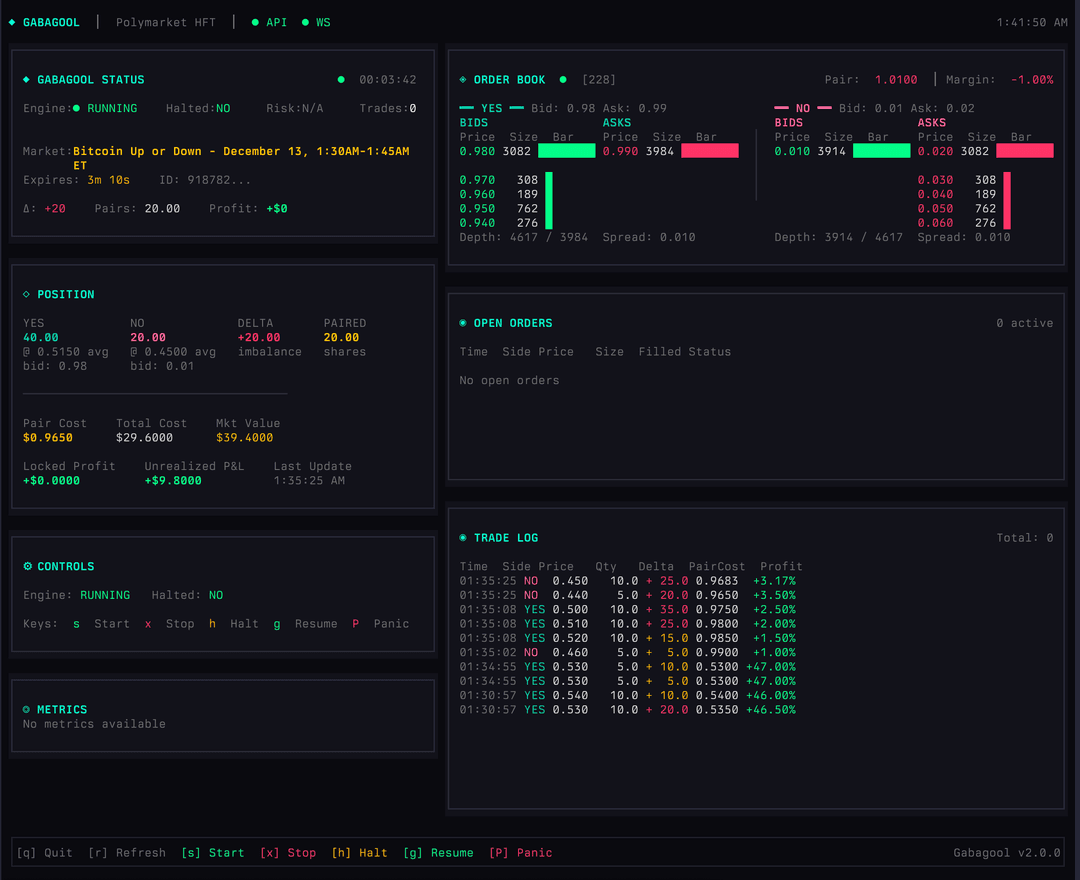
Task: Click the Bitcoin Up or Down market title
Action: point(241,158)
